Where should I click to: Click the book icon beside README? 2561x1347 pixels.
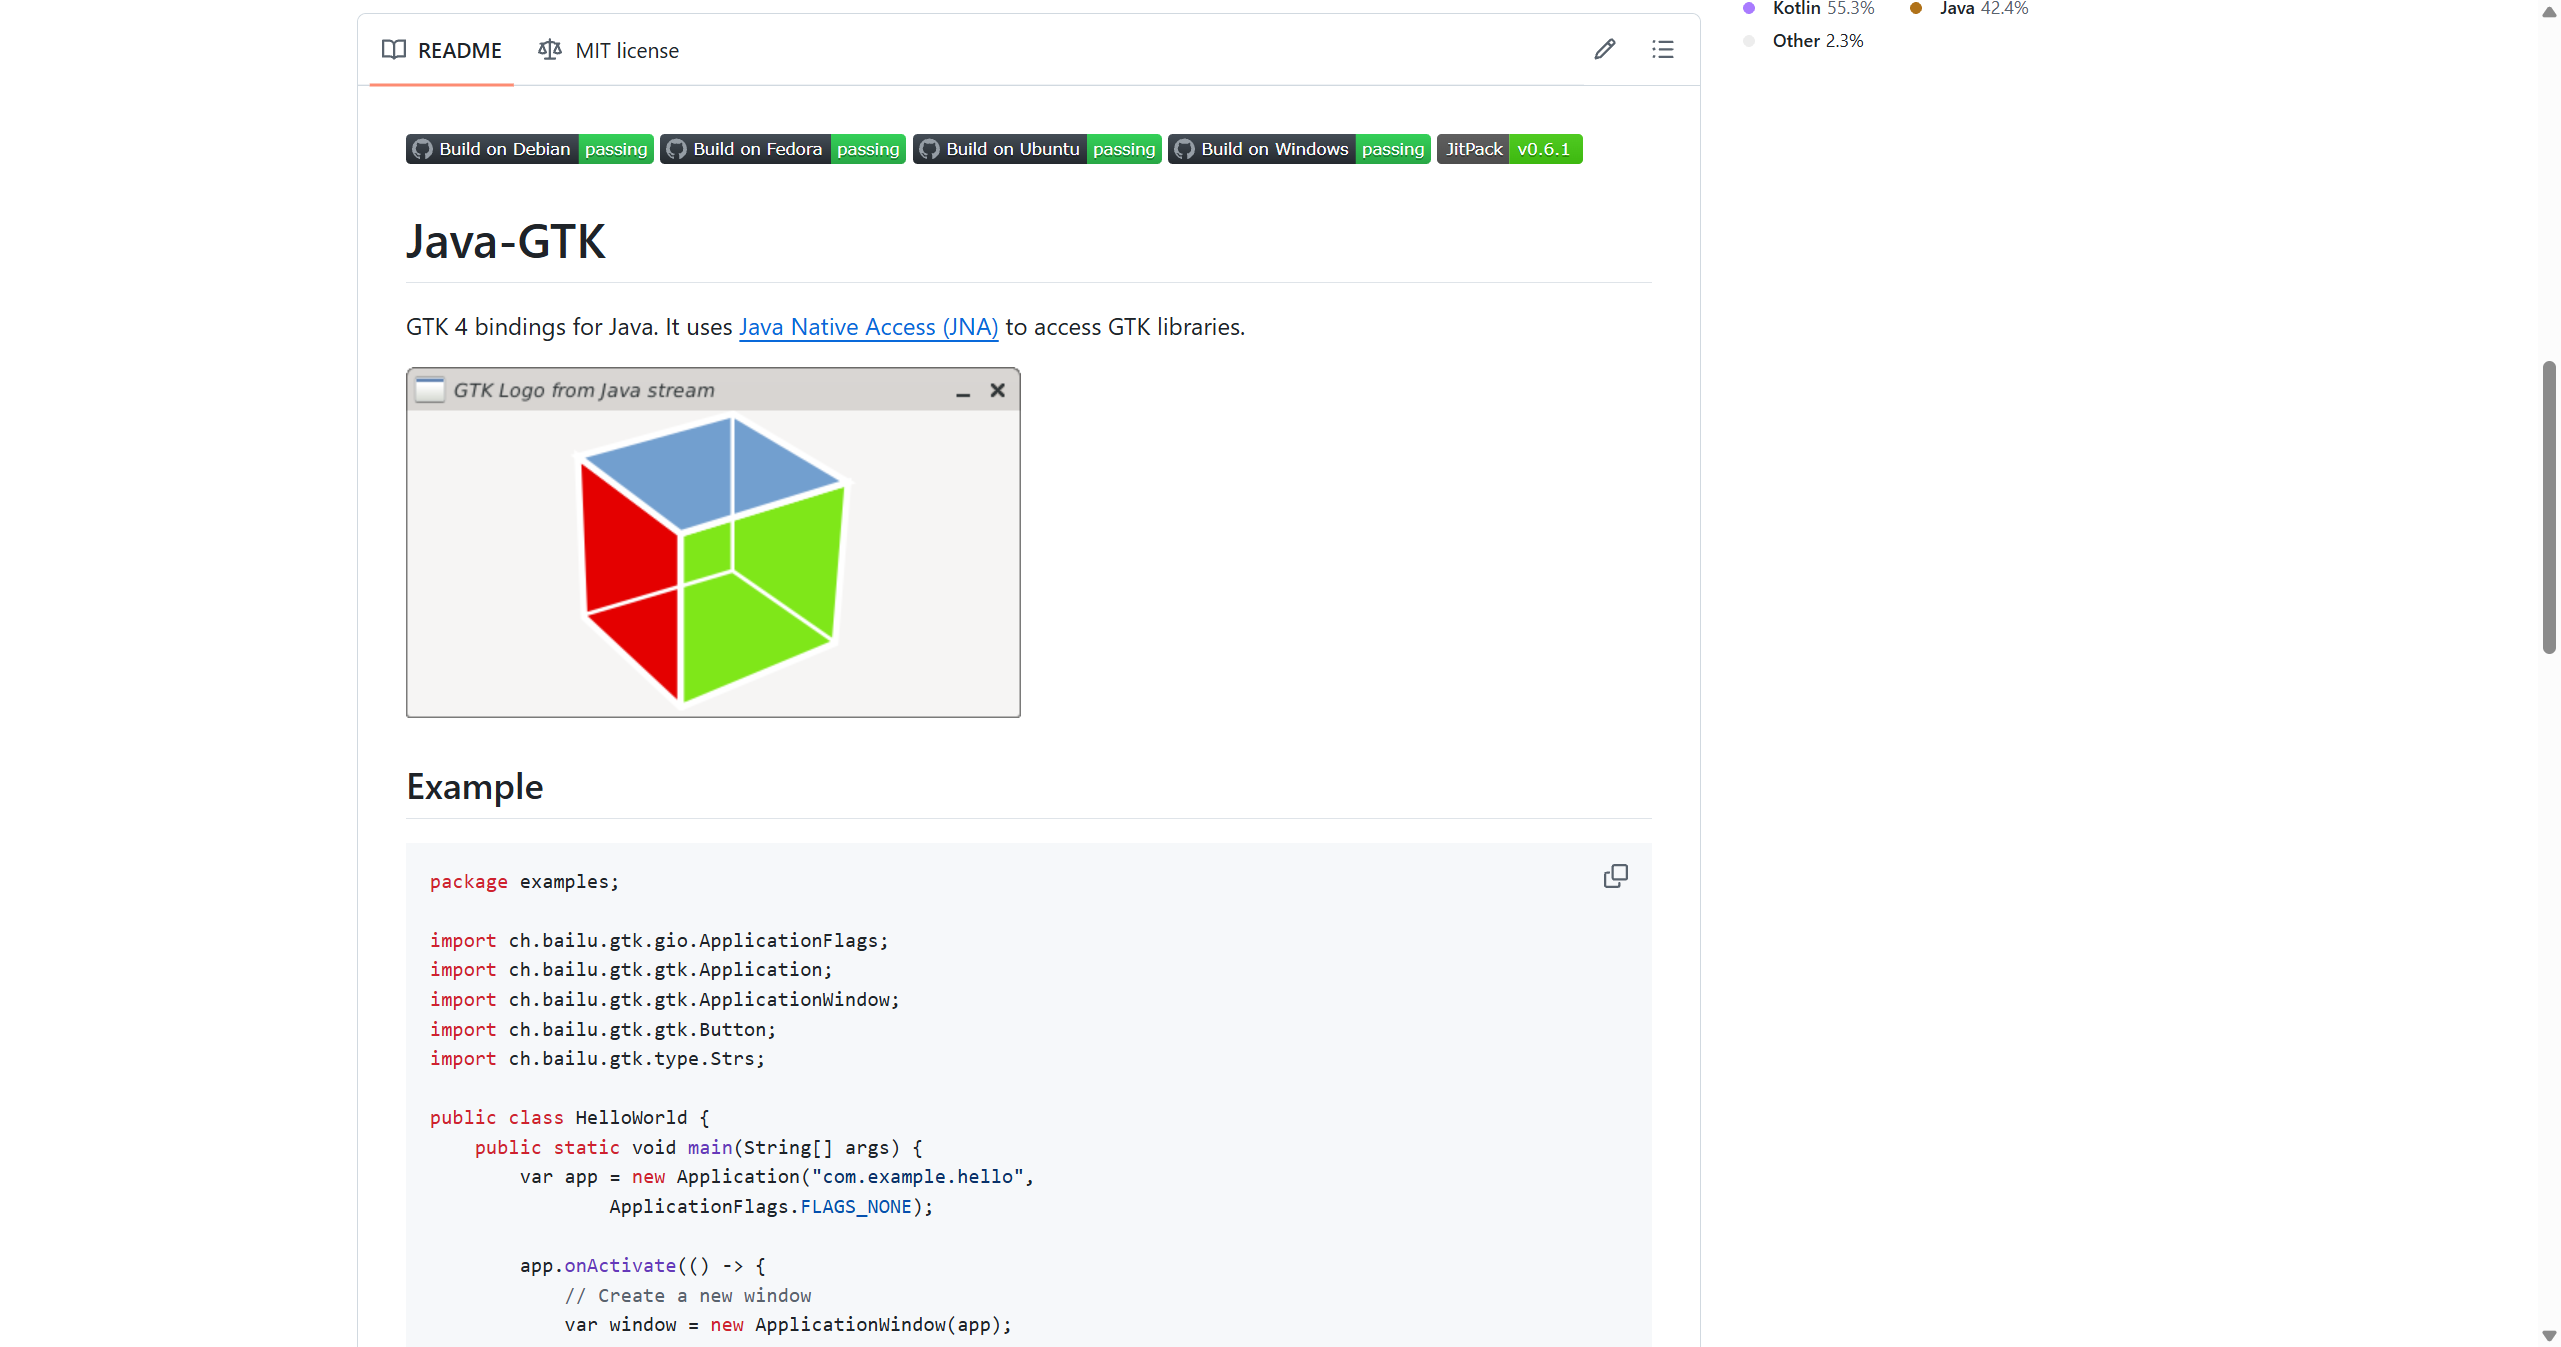(394, 50)
